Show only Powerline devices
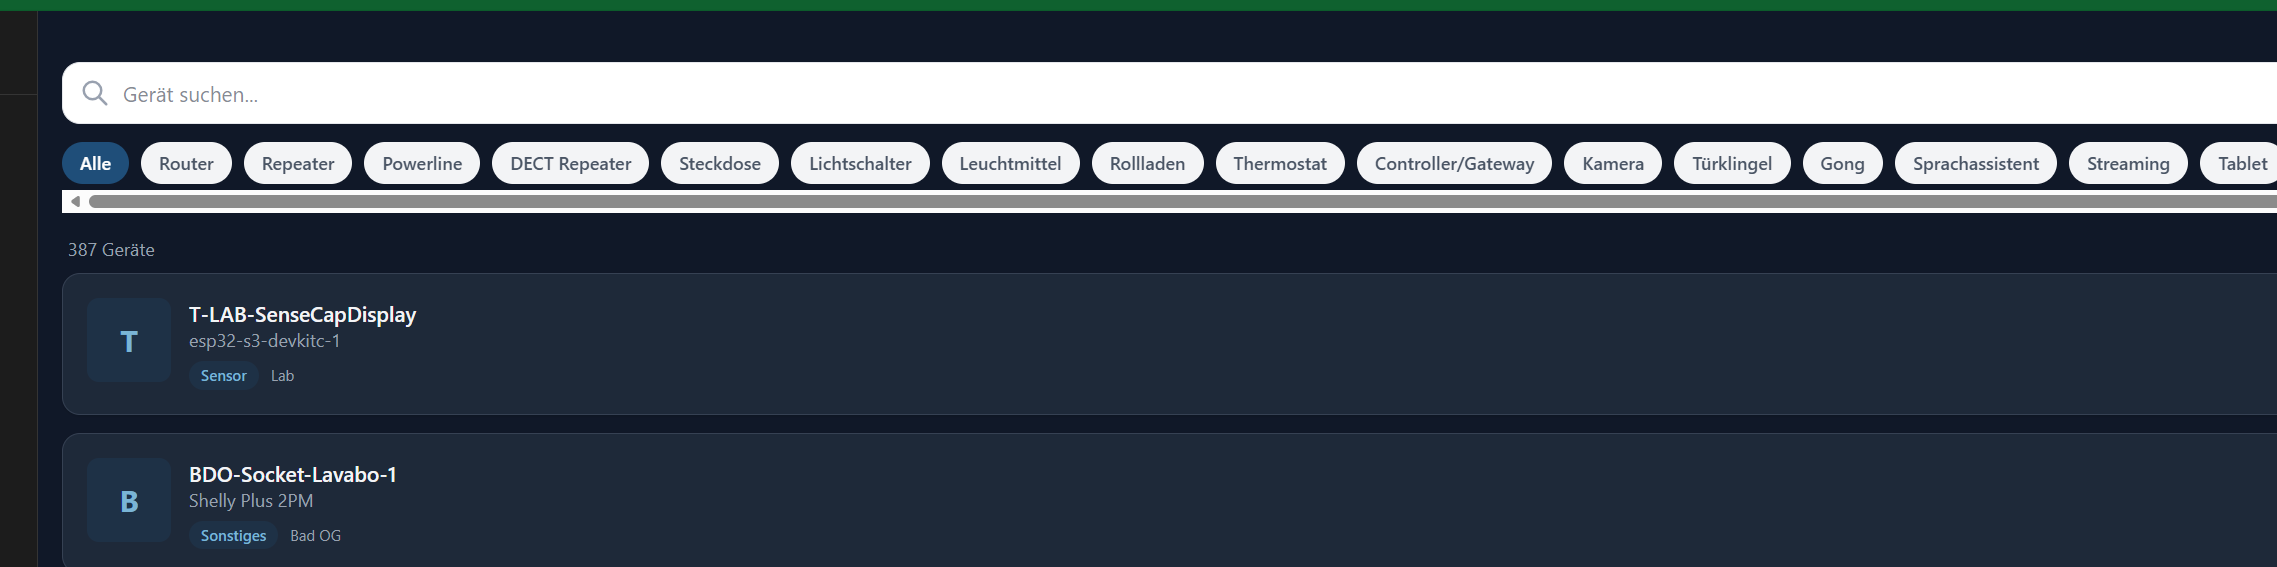Screen dimensions: 2277x567 pos(422,164)
